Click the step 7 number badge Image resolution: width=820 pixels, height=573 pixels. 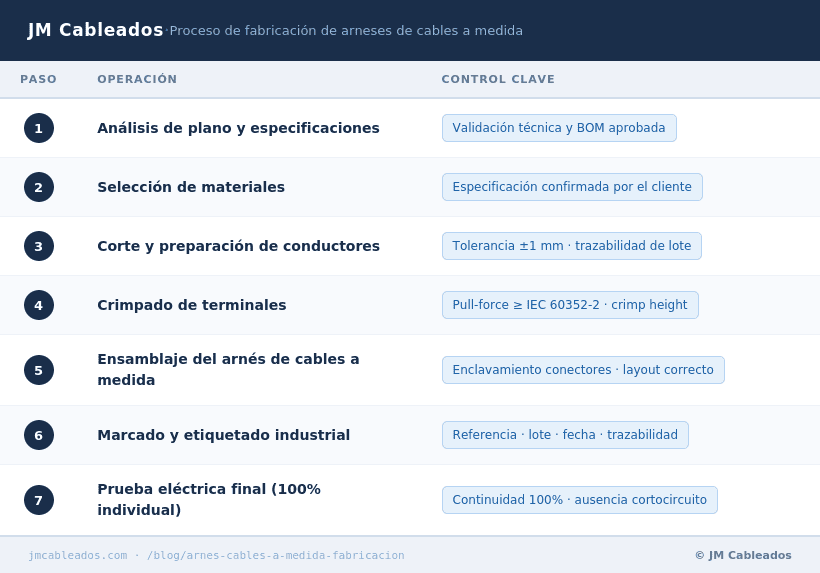click(x=39, y=500)
